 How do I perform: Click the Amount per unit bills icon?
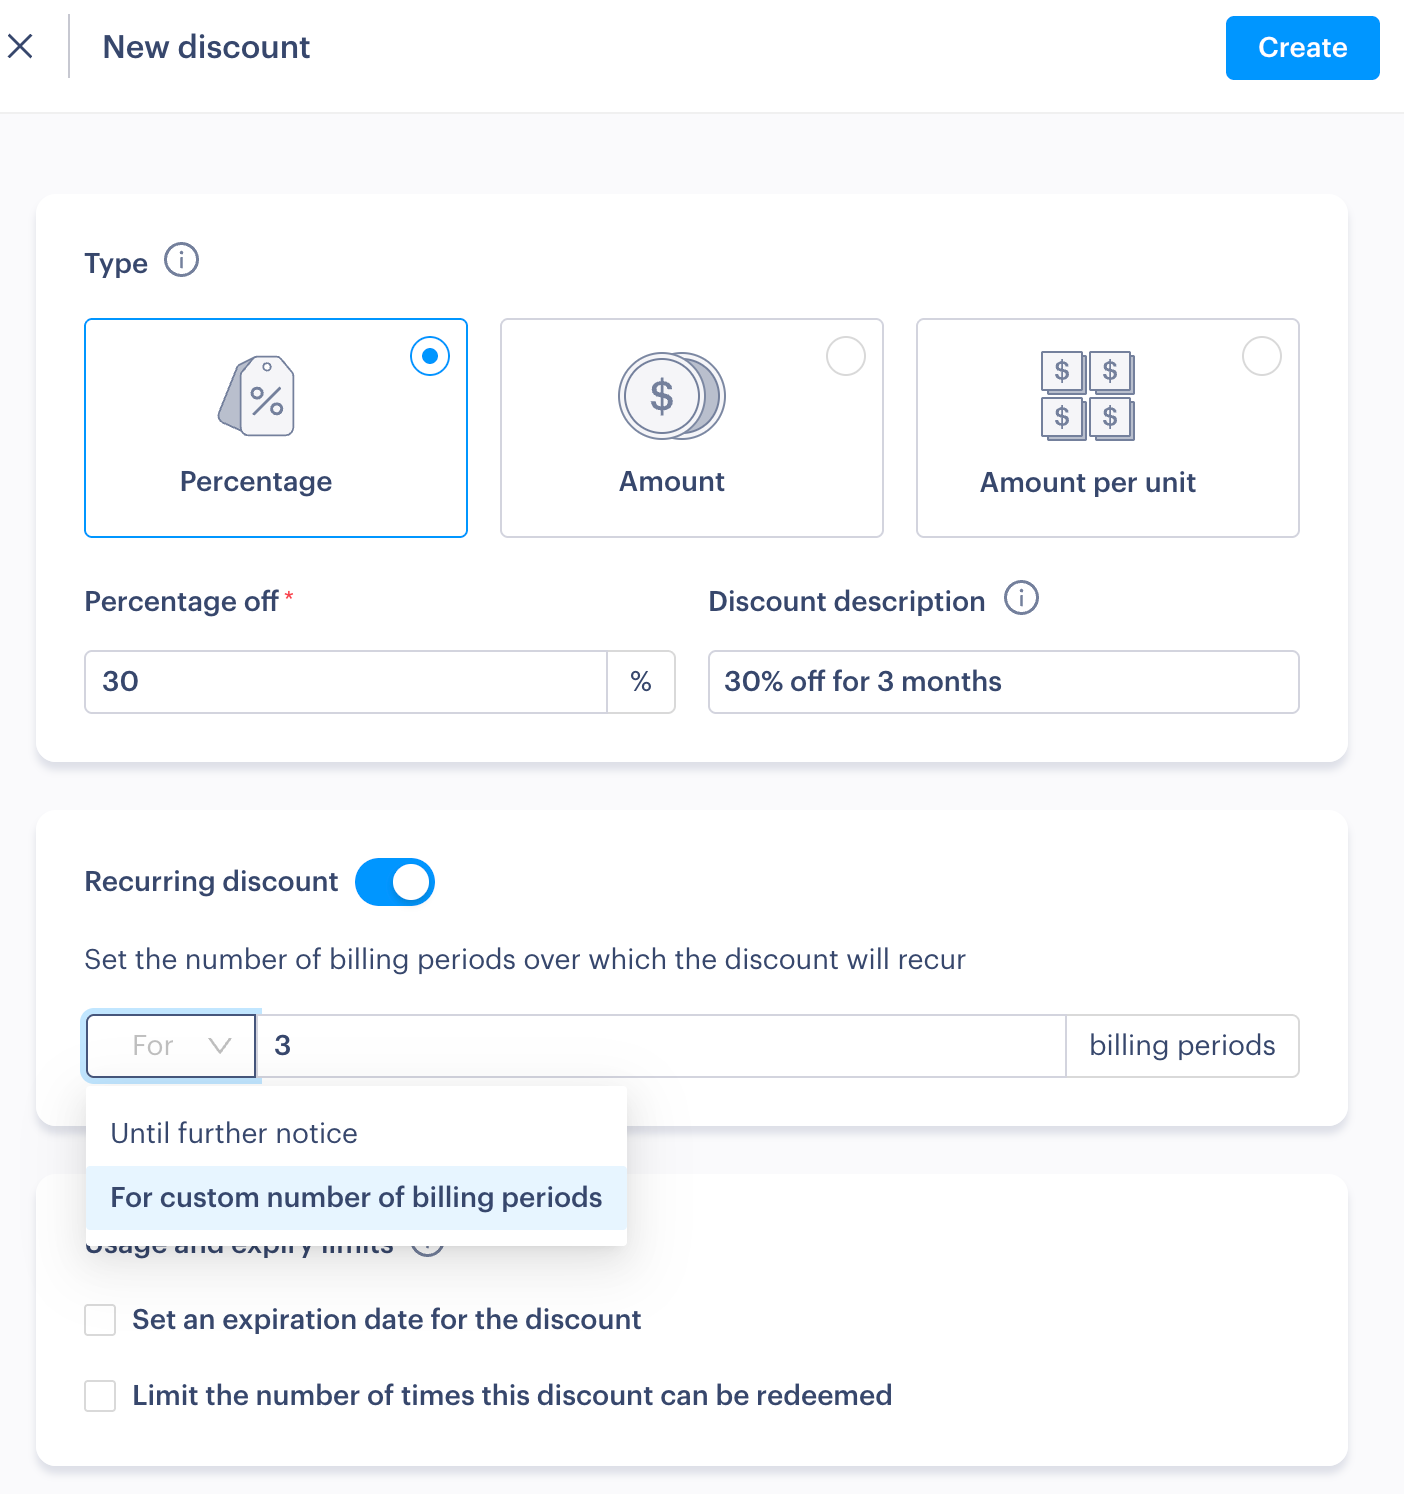[1087, 396]
